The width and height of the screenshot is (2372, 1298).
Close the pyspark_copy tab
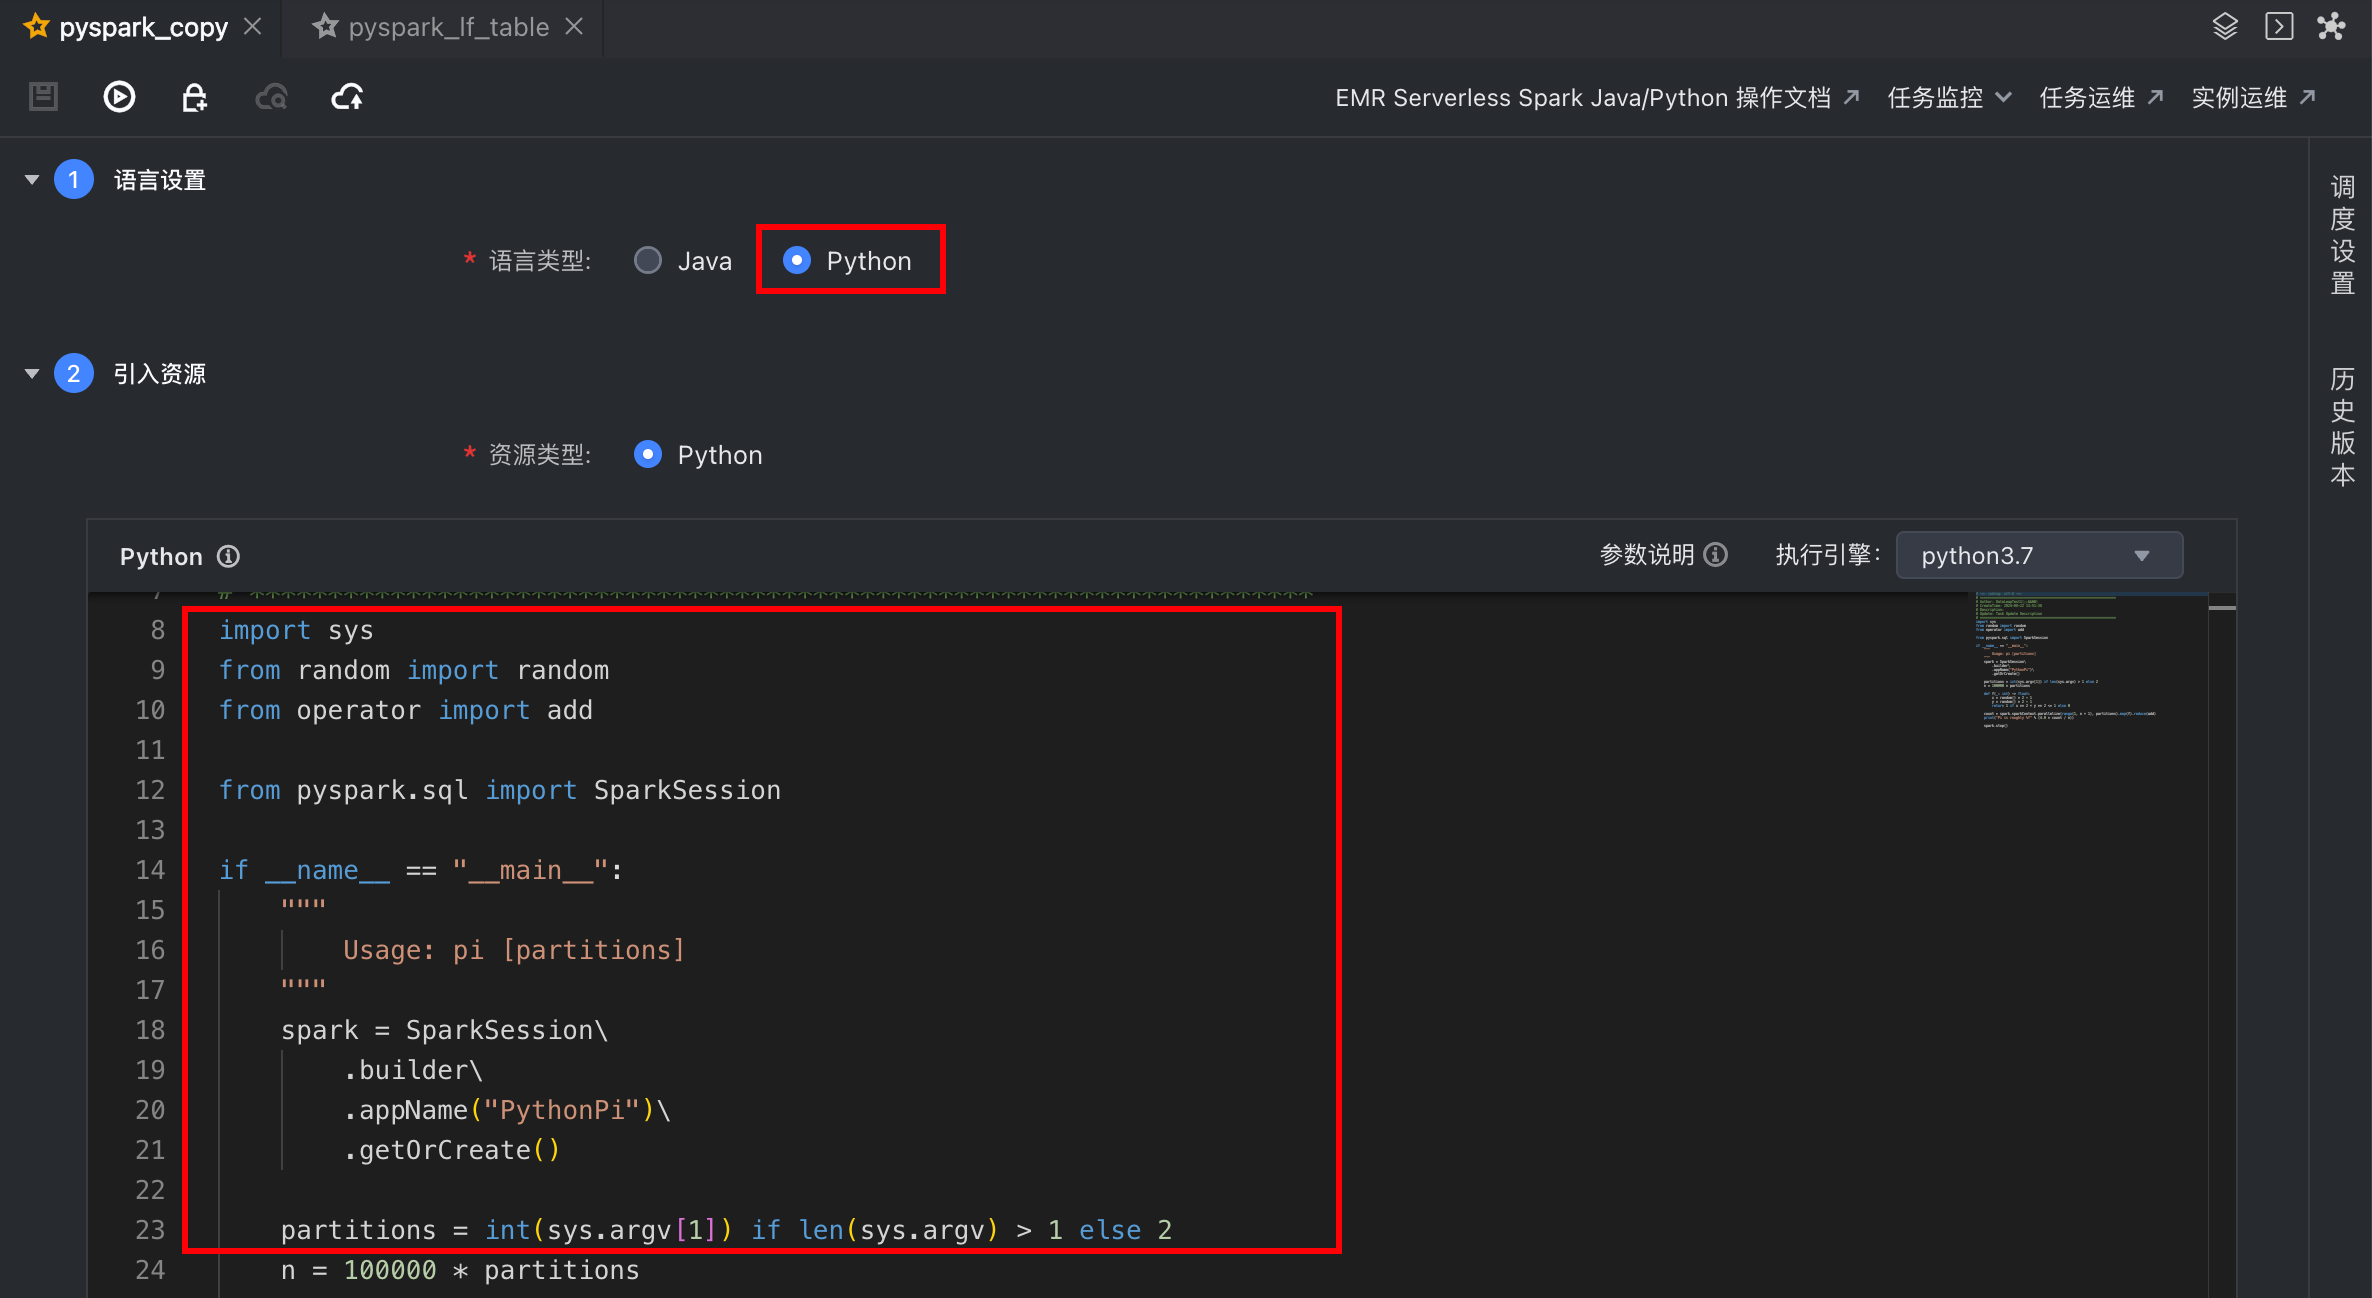(253, 27)
